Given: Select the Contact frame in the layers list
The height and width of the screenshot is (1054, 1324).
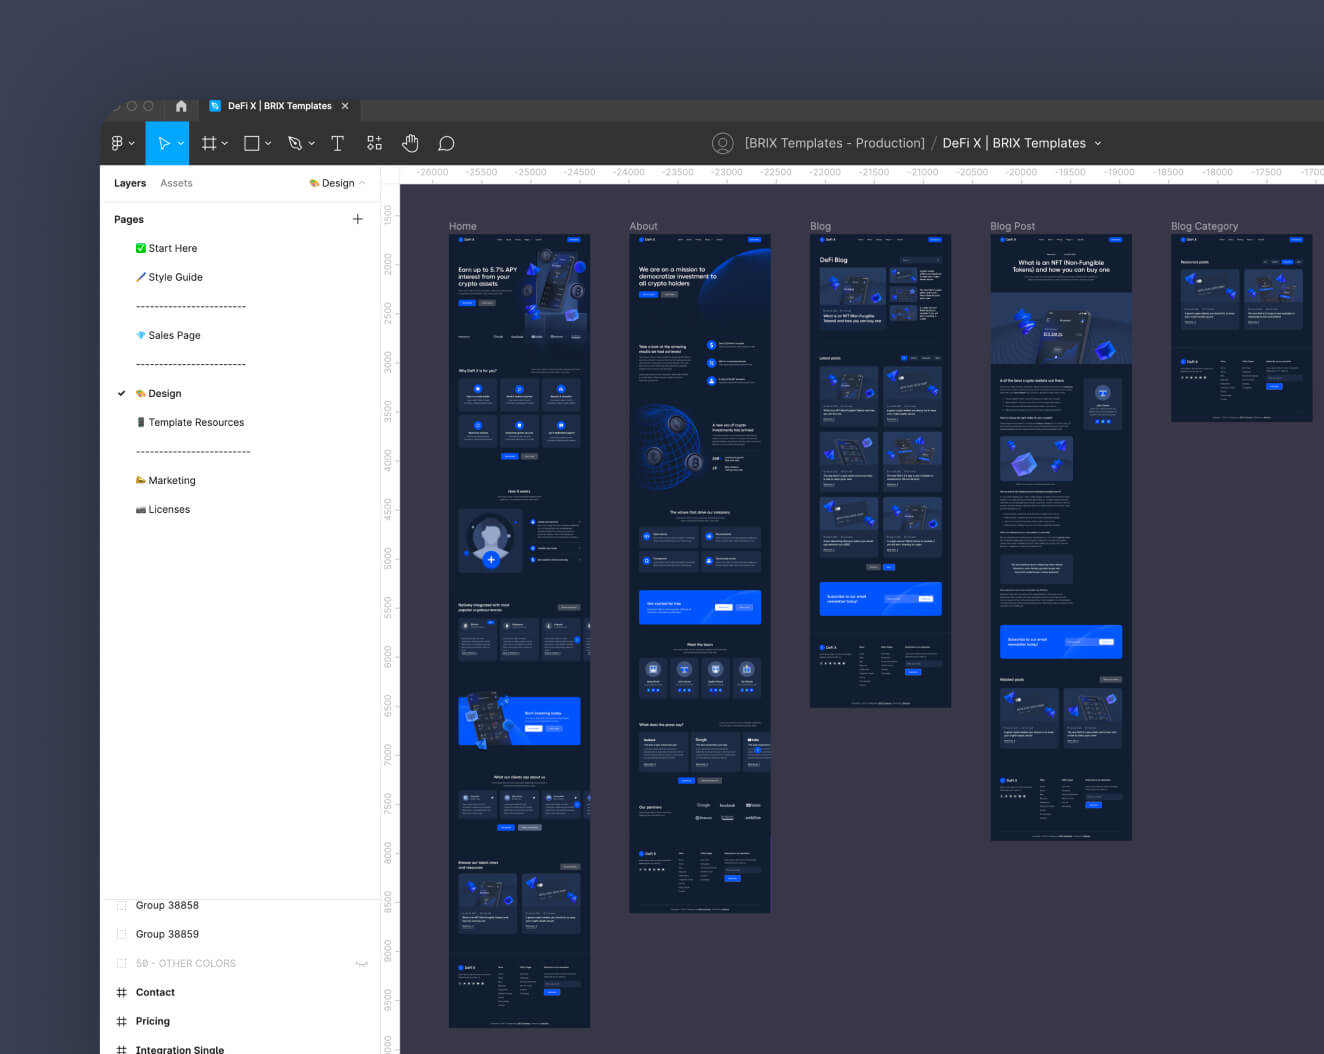Looking at the screenshot, I should point(155,992).
